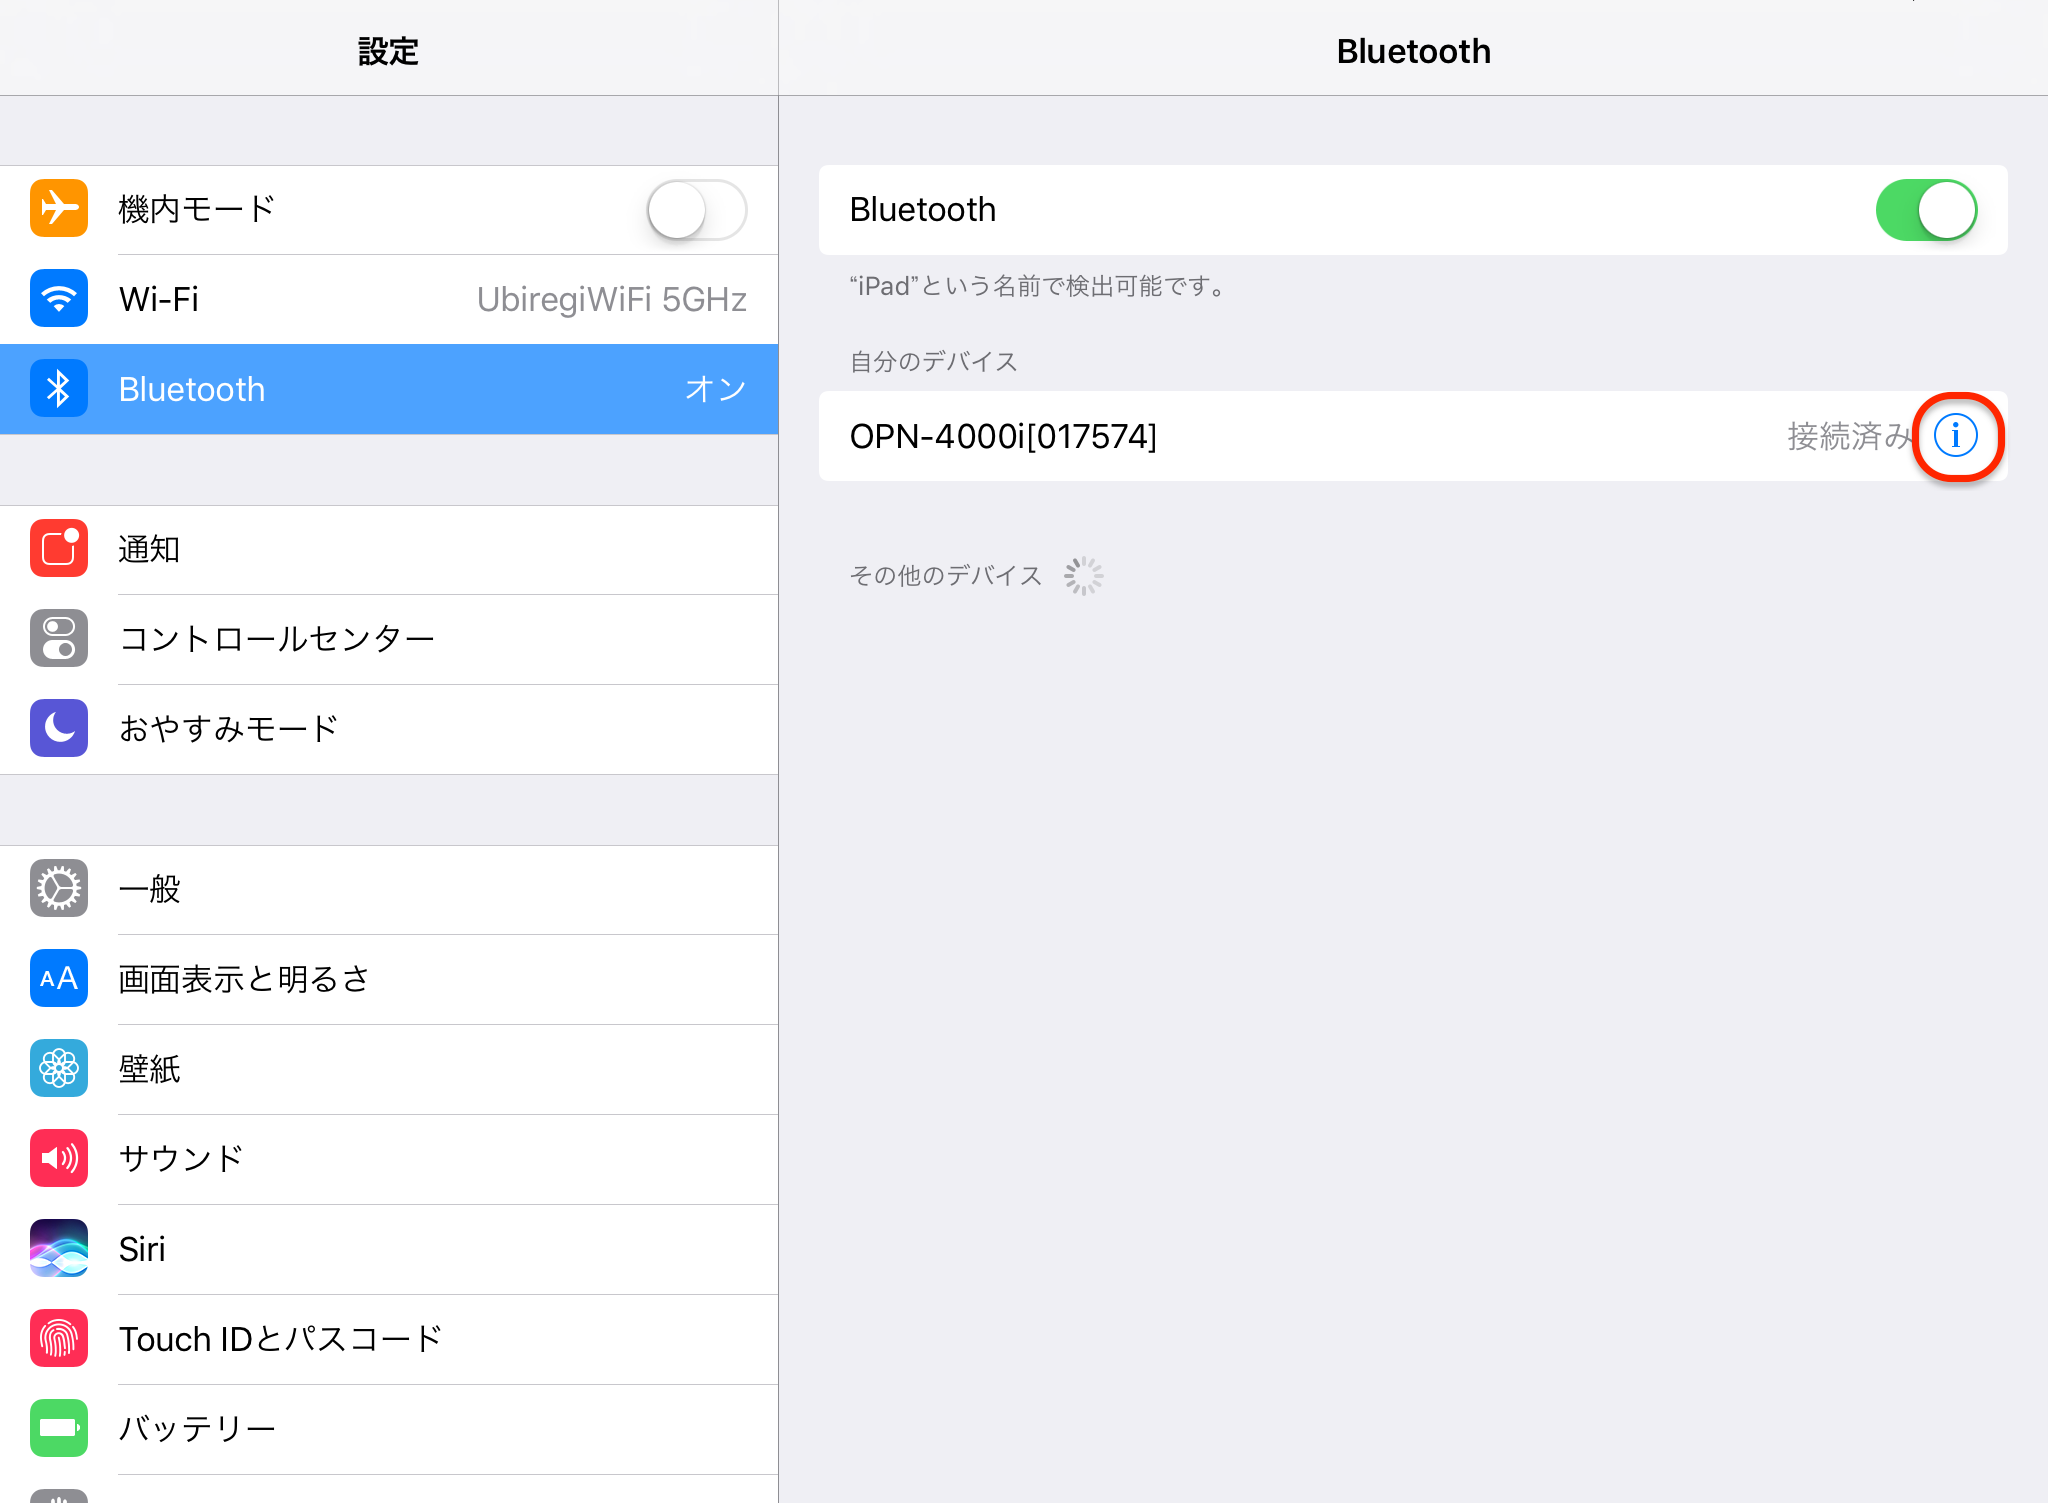Select Bluetooth in settings sidebar
This screenshot has height=1503, width=2048.
point(389,389)
